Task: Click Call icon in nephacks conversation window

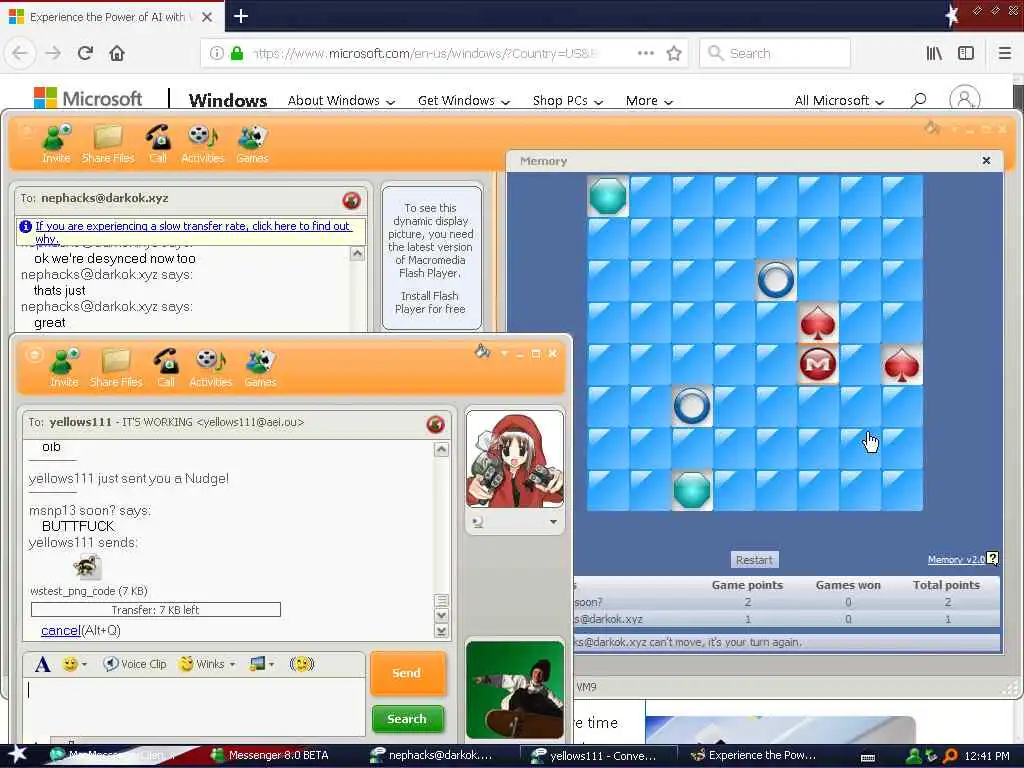Action: pyautogui.click(x=158, y=143)
